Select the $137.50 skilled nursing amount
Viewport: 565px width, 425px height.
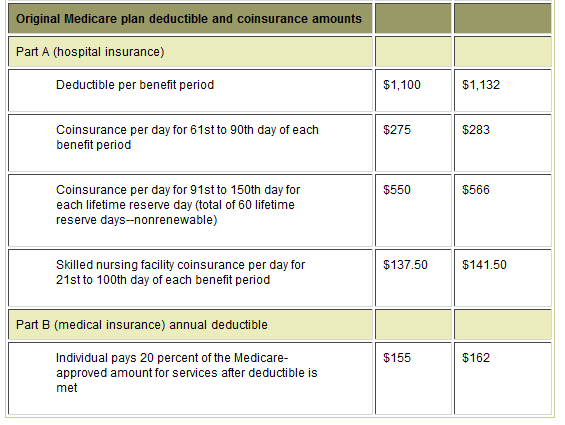point(405,265)
